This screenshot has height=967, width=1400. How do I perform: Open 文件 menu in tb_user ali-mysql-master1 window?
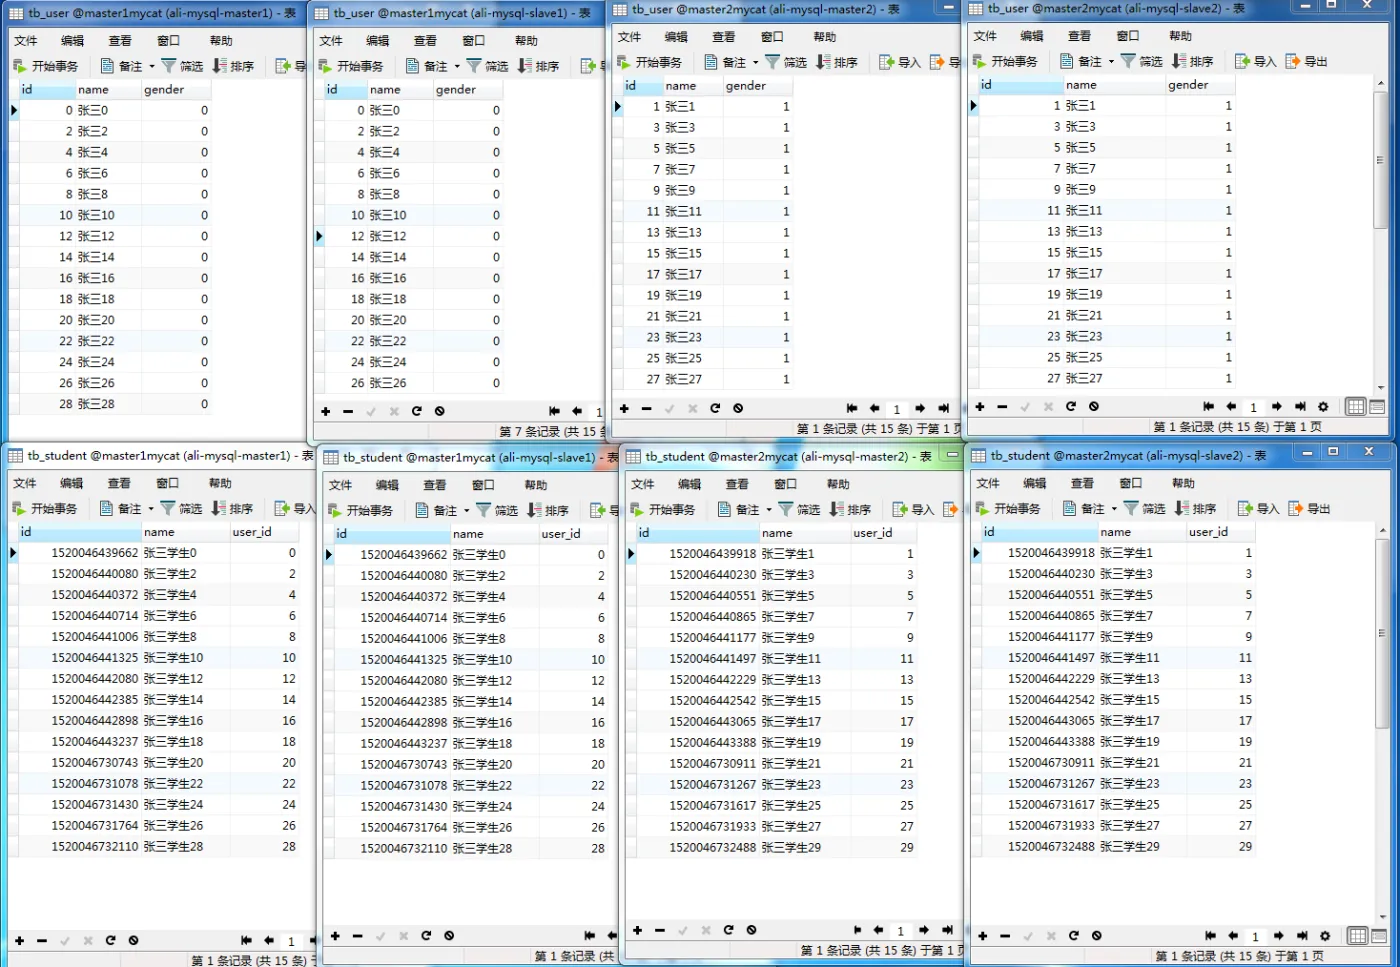click(26, 41)
